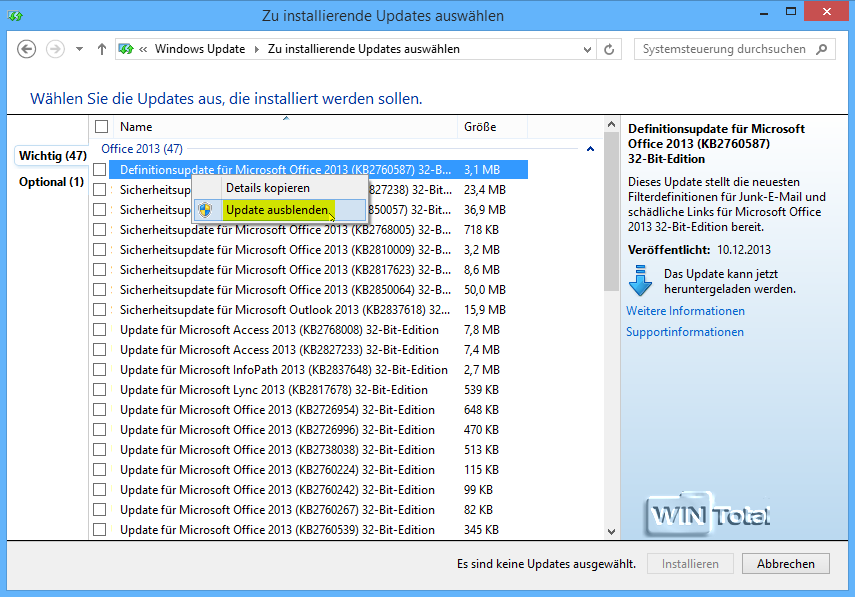Check the InfoPath 2013 KB2837648 checkbox

[99, 370]
